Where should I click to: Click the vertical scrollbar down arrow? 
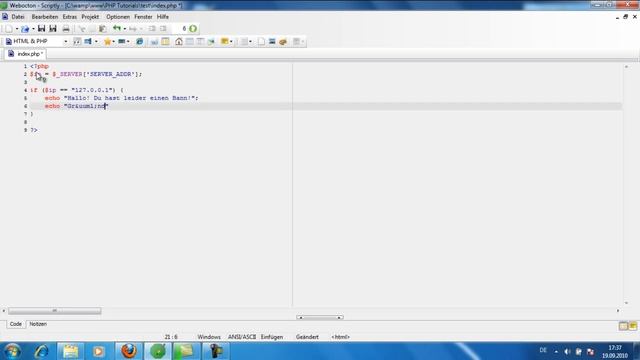[x=627, y=303]
